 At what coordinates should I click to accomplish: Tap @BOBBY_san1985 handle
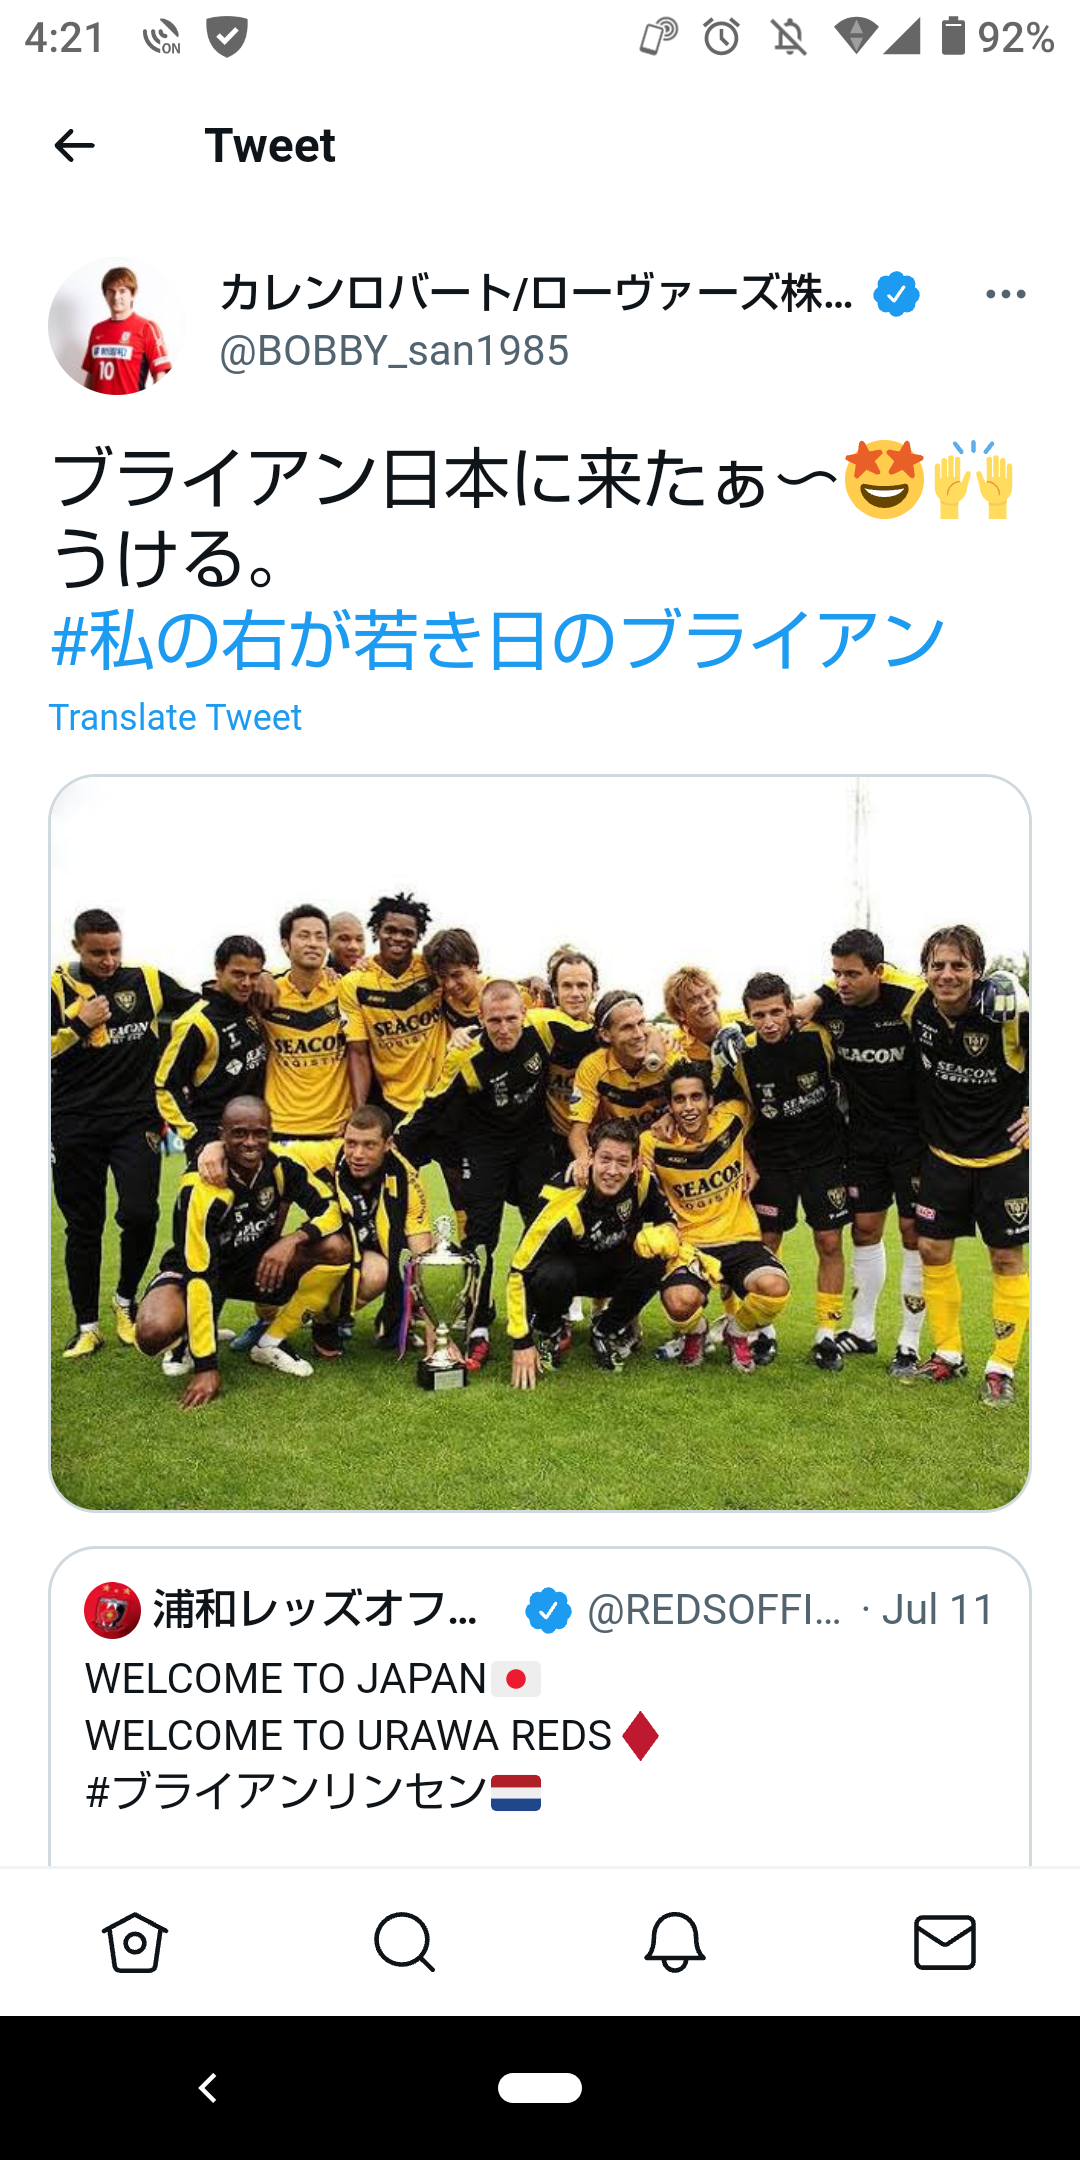pyautogui.click(x=394, y=351)
